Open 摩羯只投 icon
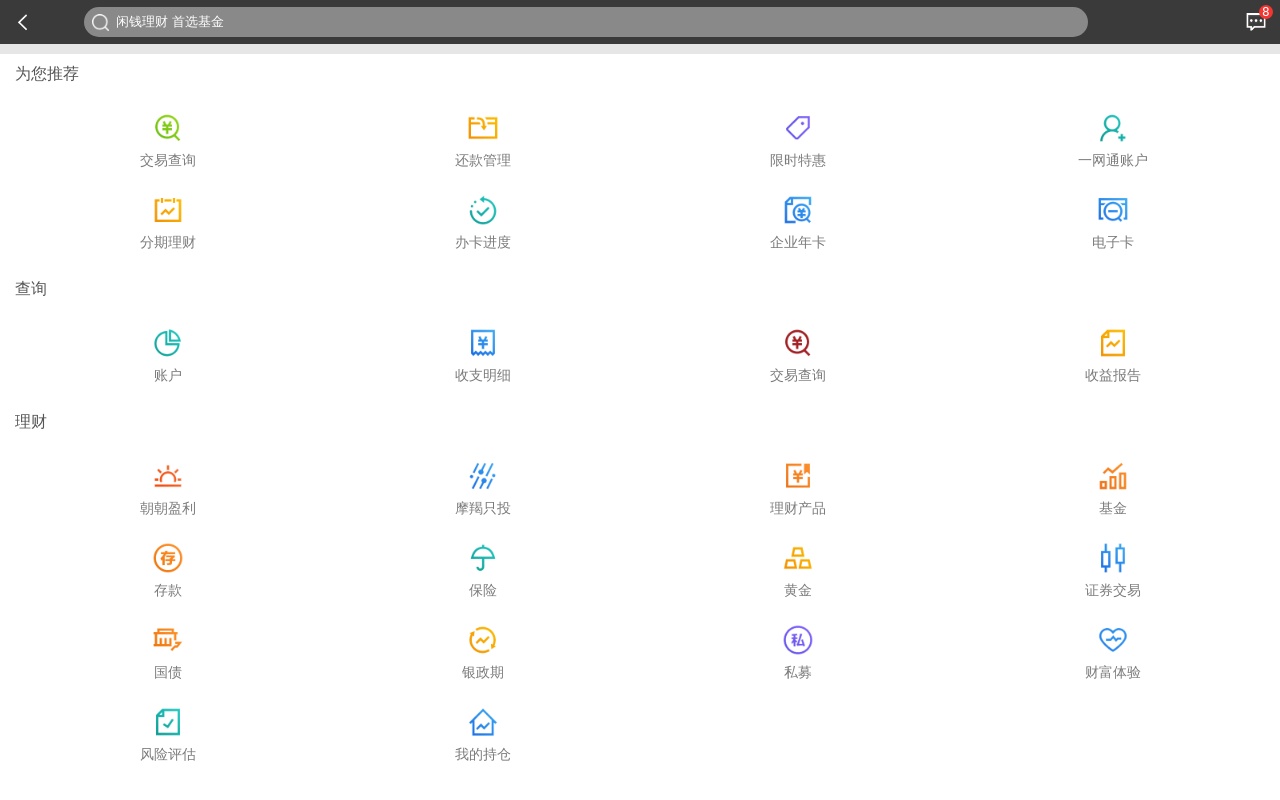 point(483,476)
